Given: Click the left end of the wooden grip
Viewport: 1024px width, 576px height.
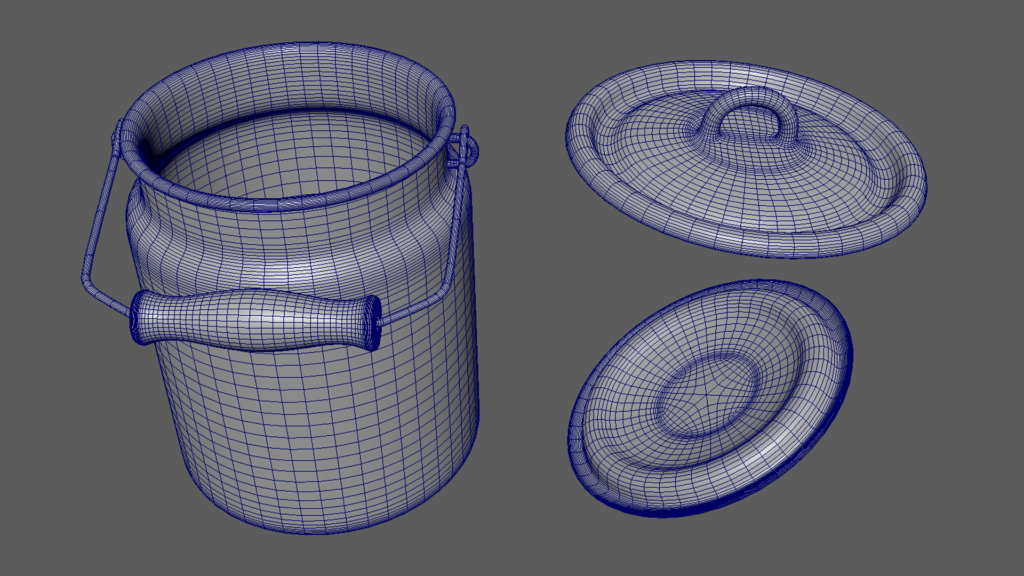Looking at the screenshot, I should click(140, 318).
